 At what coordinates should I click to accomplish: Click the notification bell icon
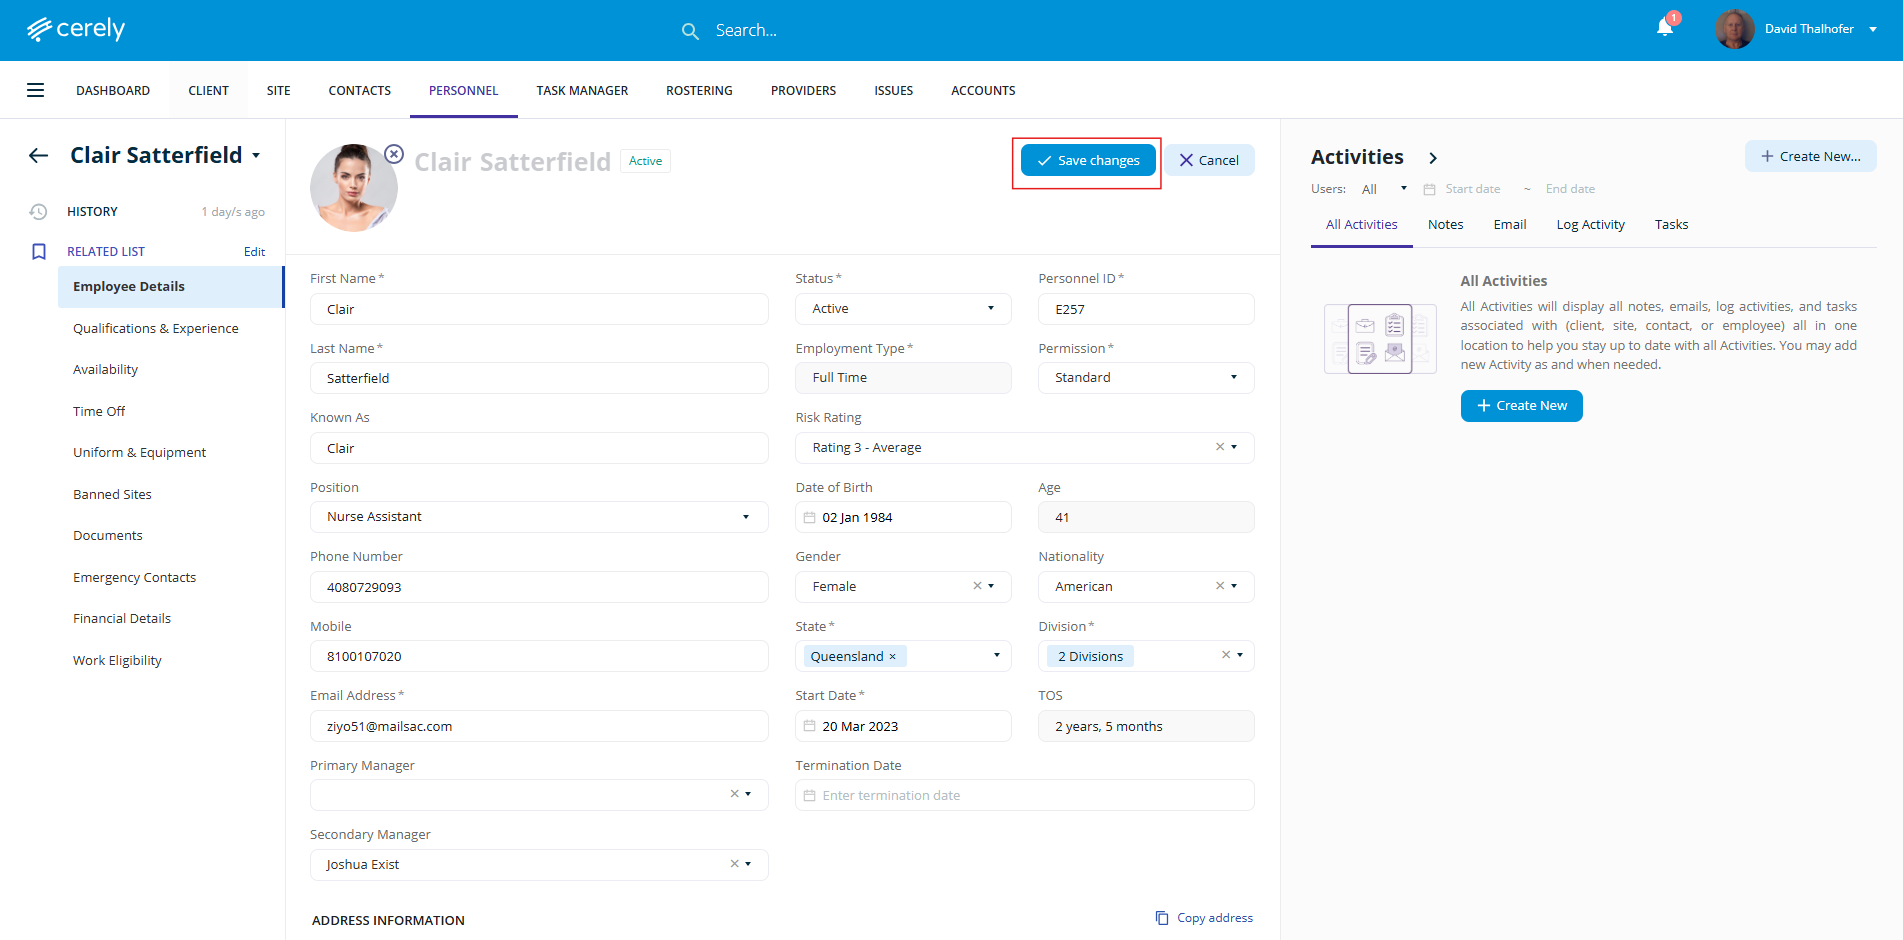click(1664, 28)
